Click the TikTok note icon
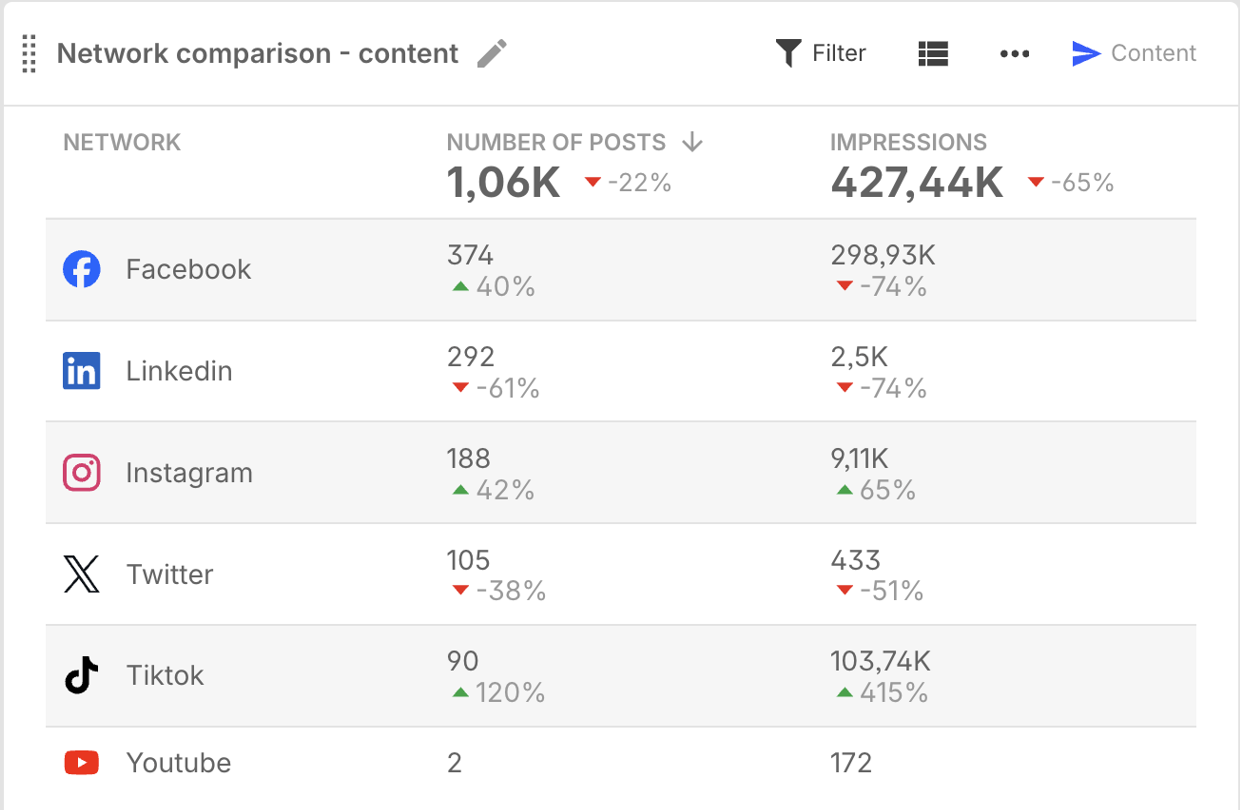The width and height of the screenshot is (1240, 810). click(81, 676)
